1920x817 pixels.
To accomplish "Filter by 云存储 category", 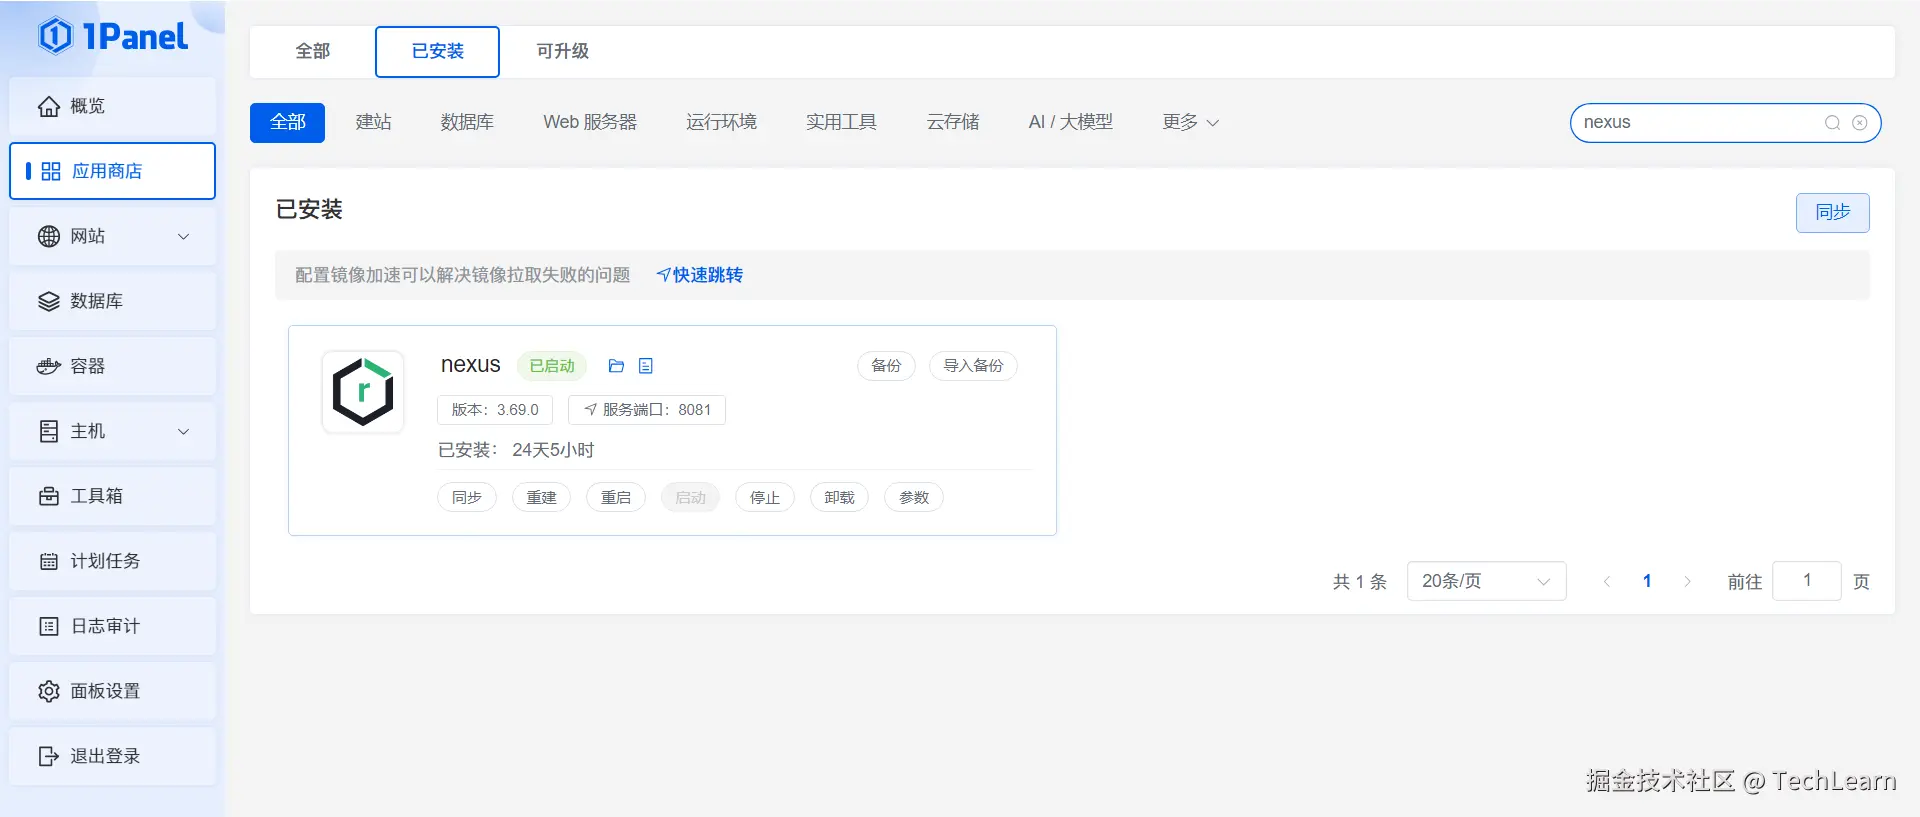I will [x=953, y=122].
